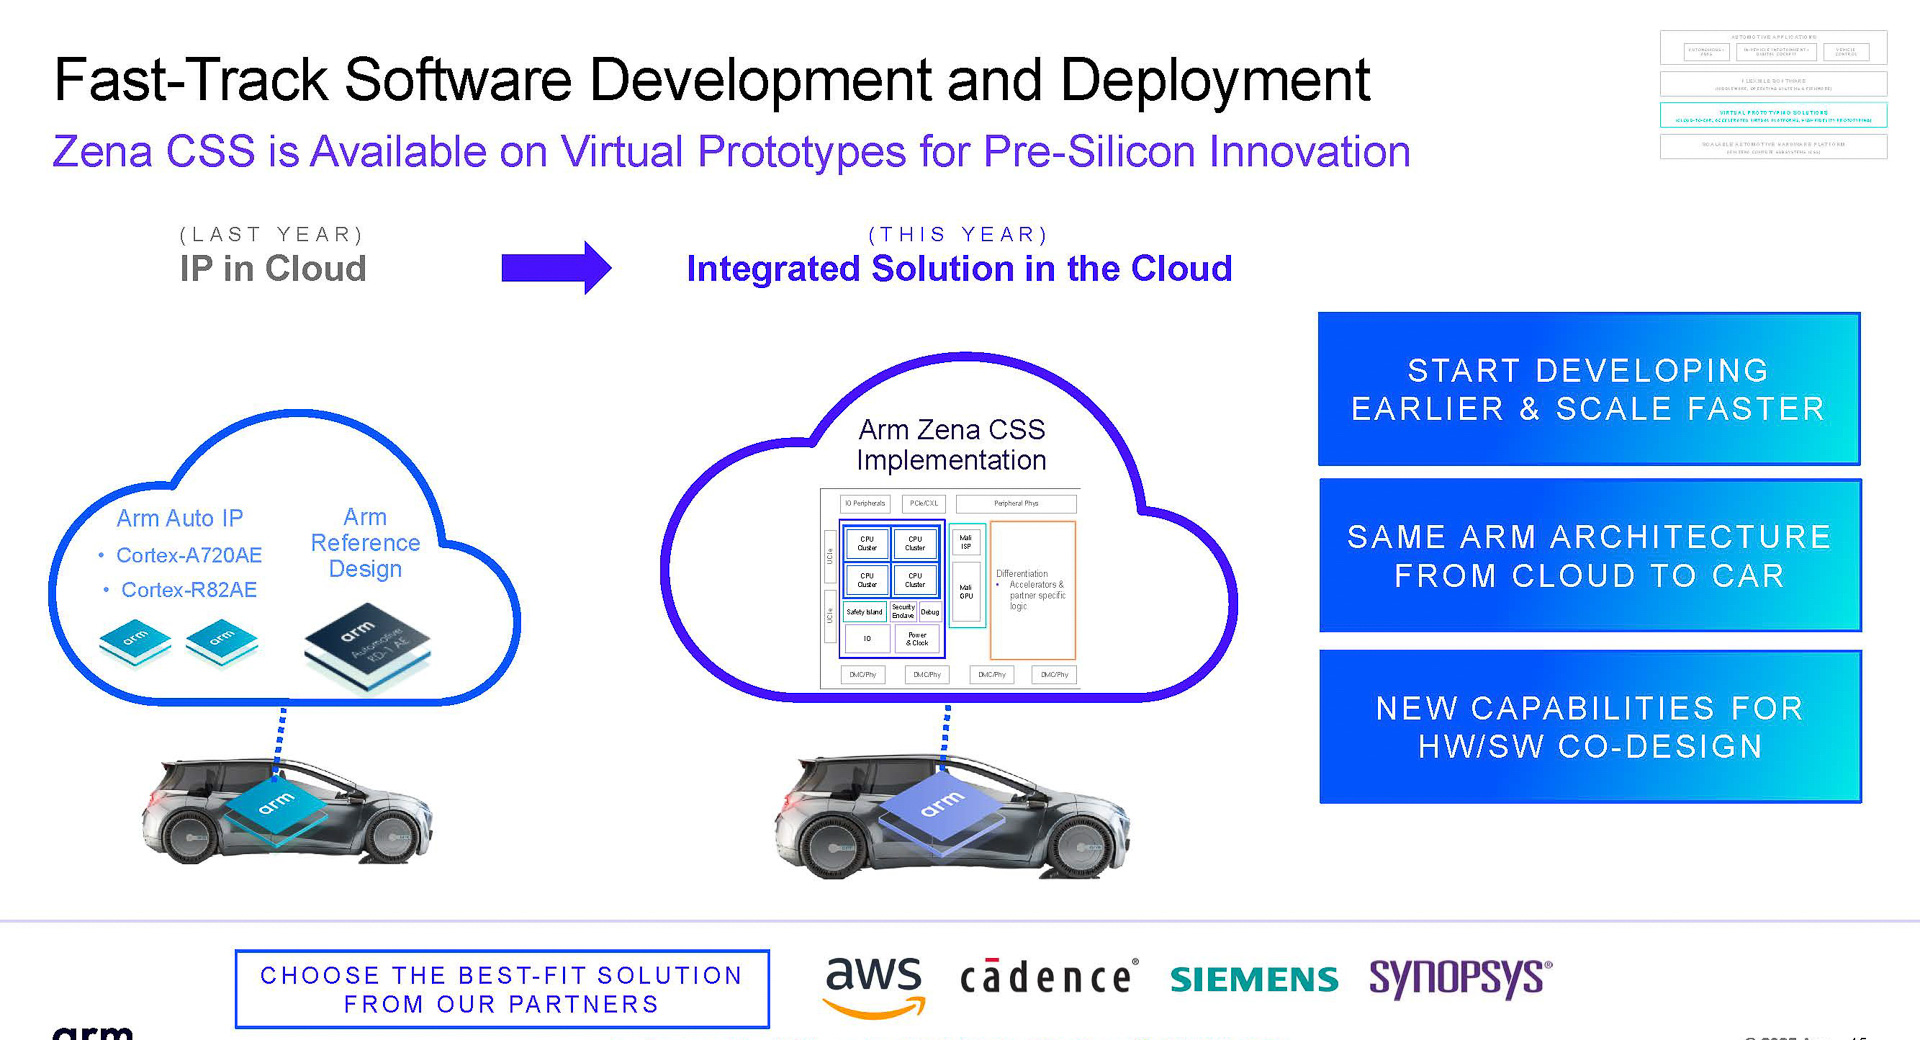This screenshot has width=1920, height=1040.
Task: Click the car below the IP in Cloud cloud
Action: 287,811
